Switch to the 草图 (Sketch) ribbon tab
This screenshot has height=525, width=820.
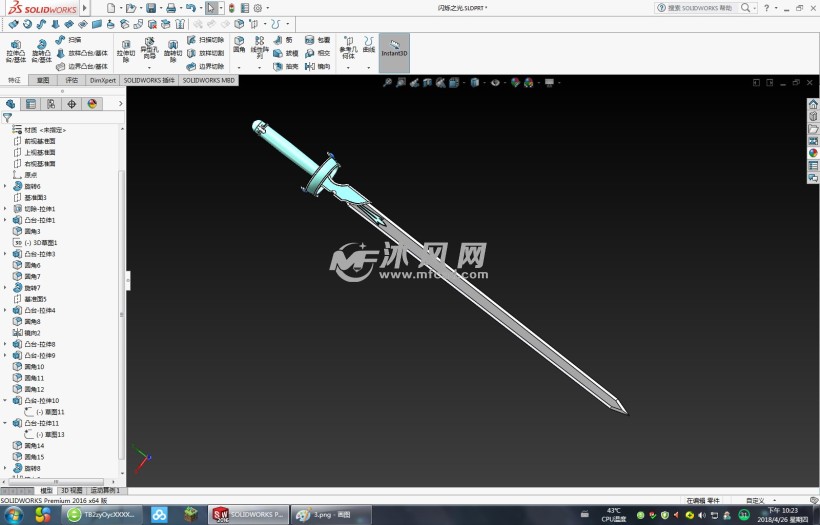click(x=43, y=80)
